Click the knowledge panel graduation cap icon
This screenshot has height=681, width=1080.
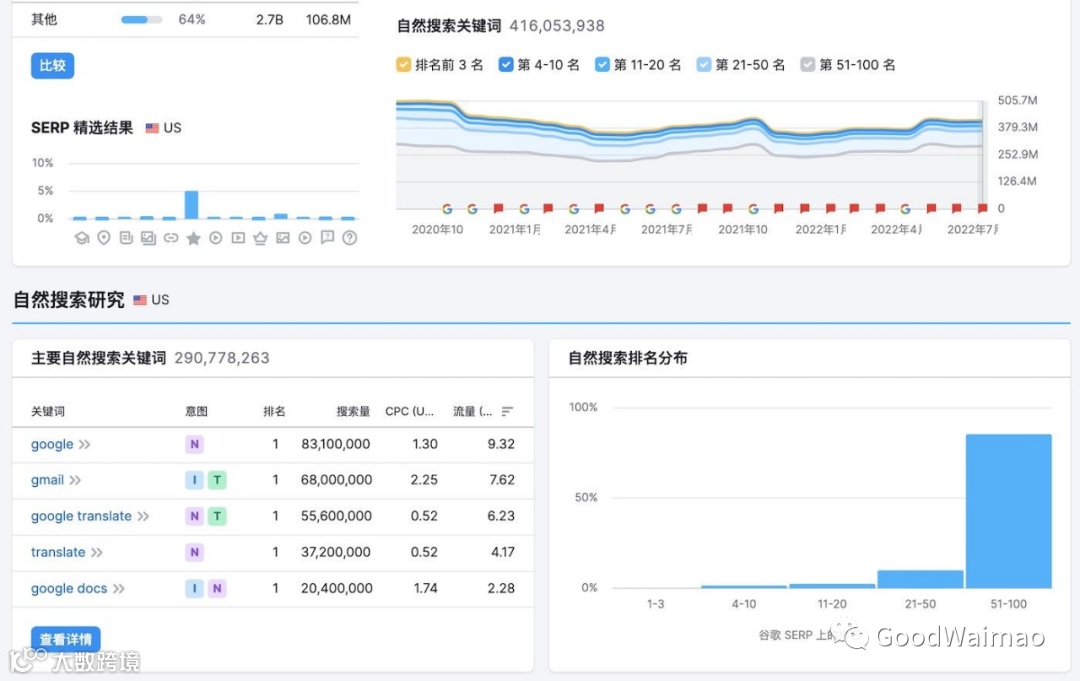[x=82, y=238]
